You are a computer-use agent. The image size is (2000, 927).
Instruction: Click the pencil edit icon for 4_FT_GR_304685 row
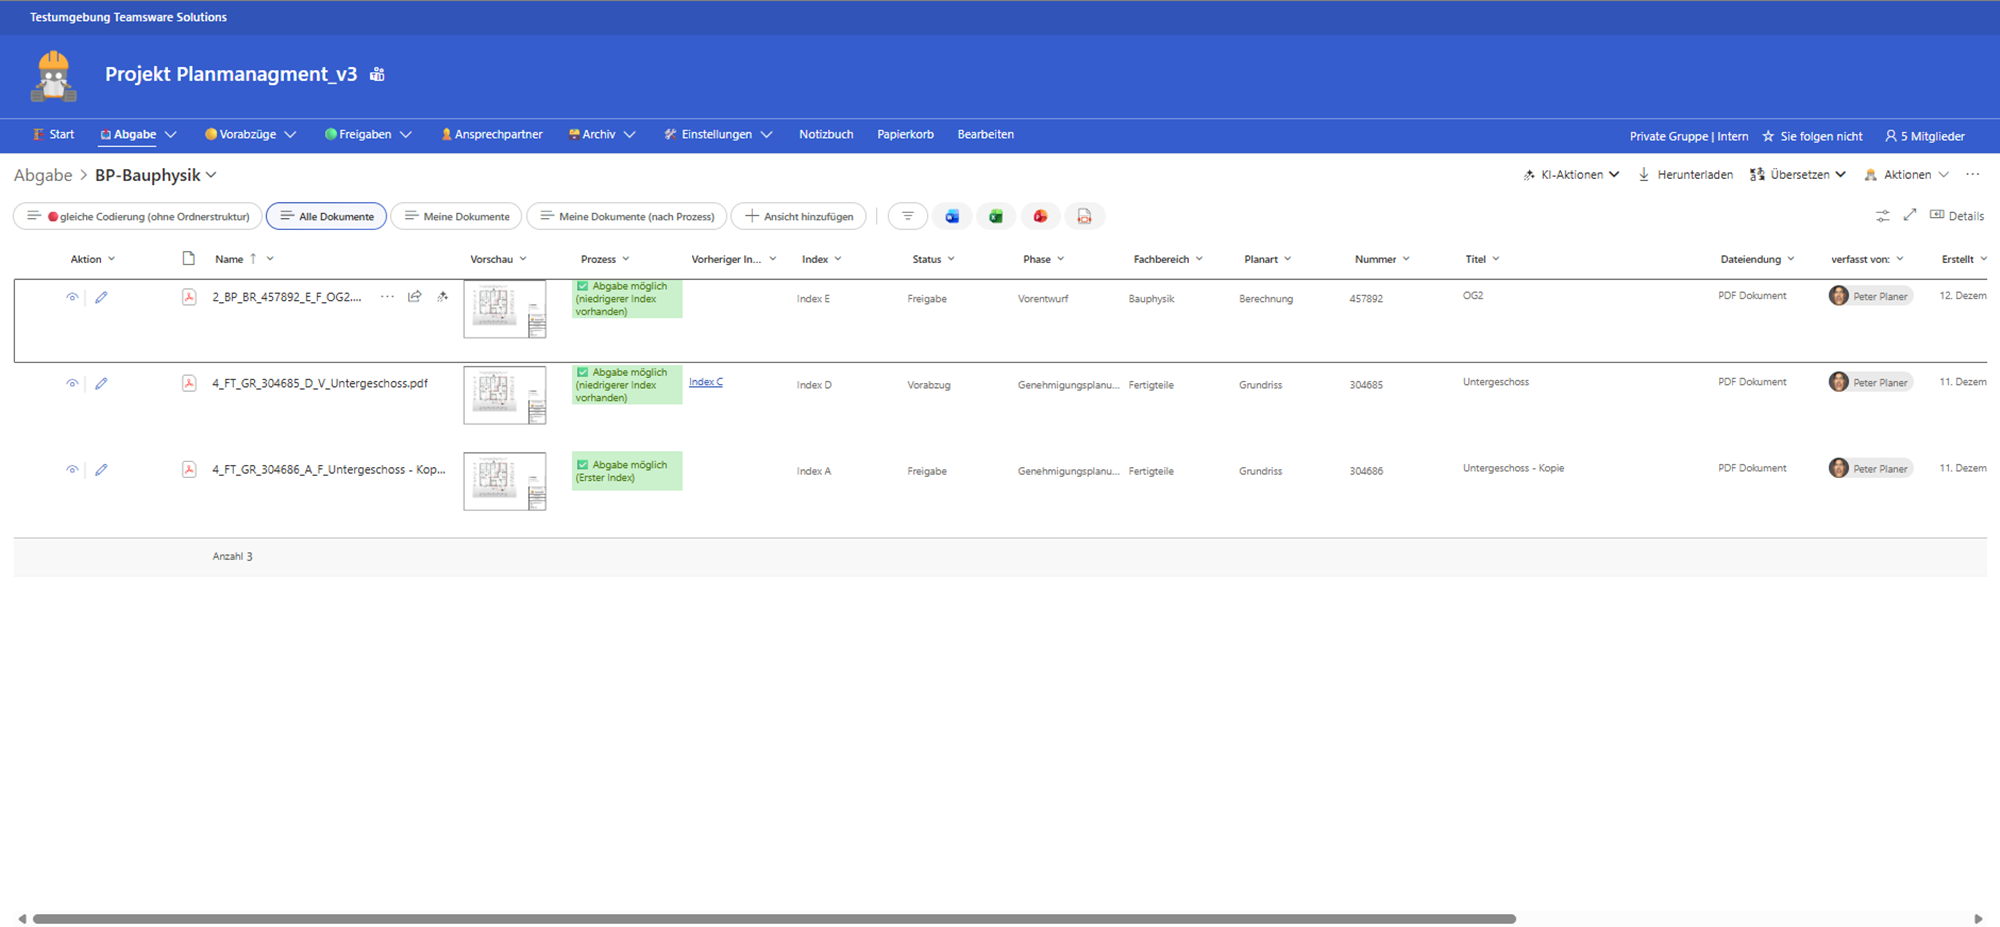click(x=101, y=384)
